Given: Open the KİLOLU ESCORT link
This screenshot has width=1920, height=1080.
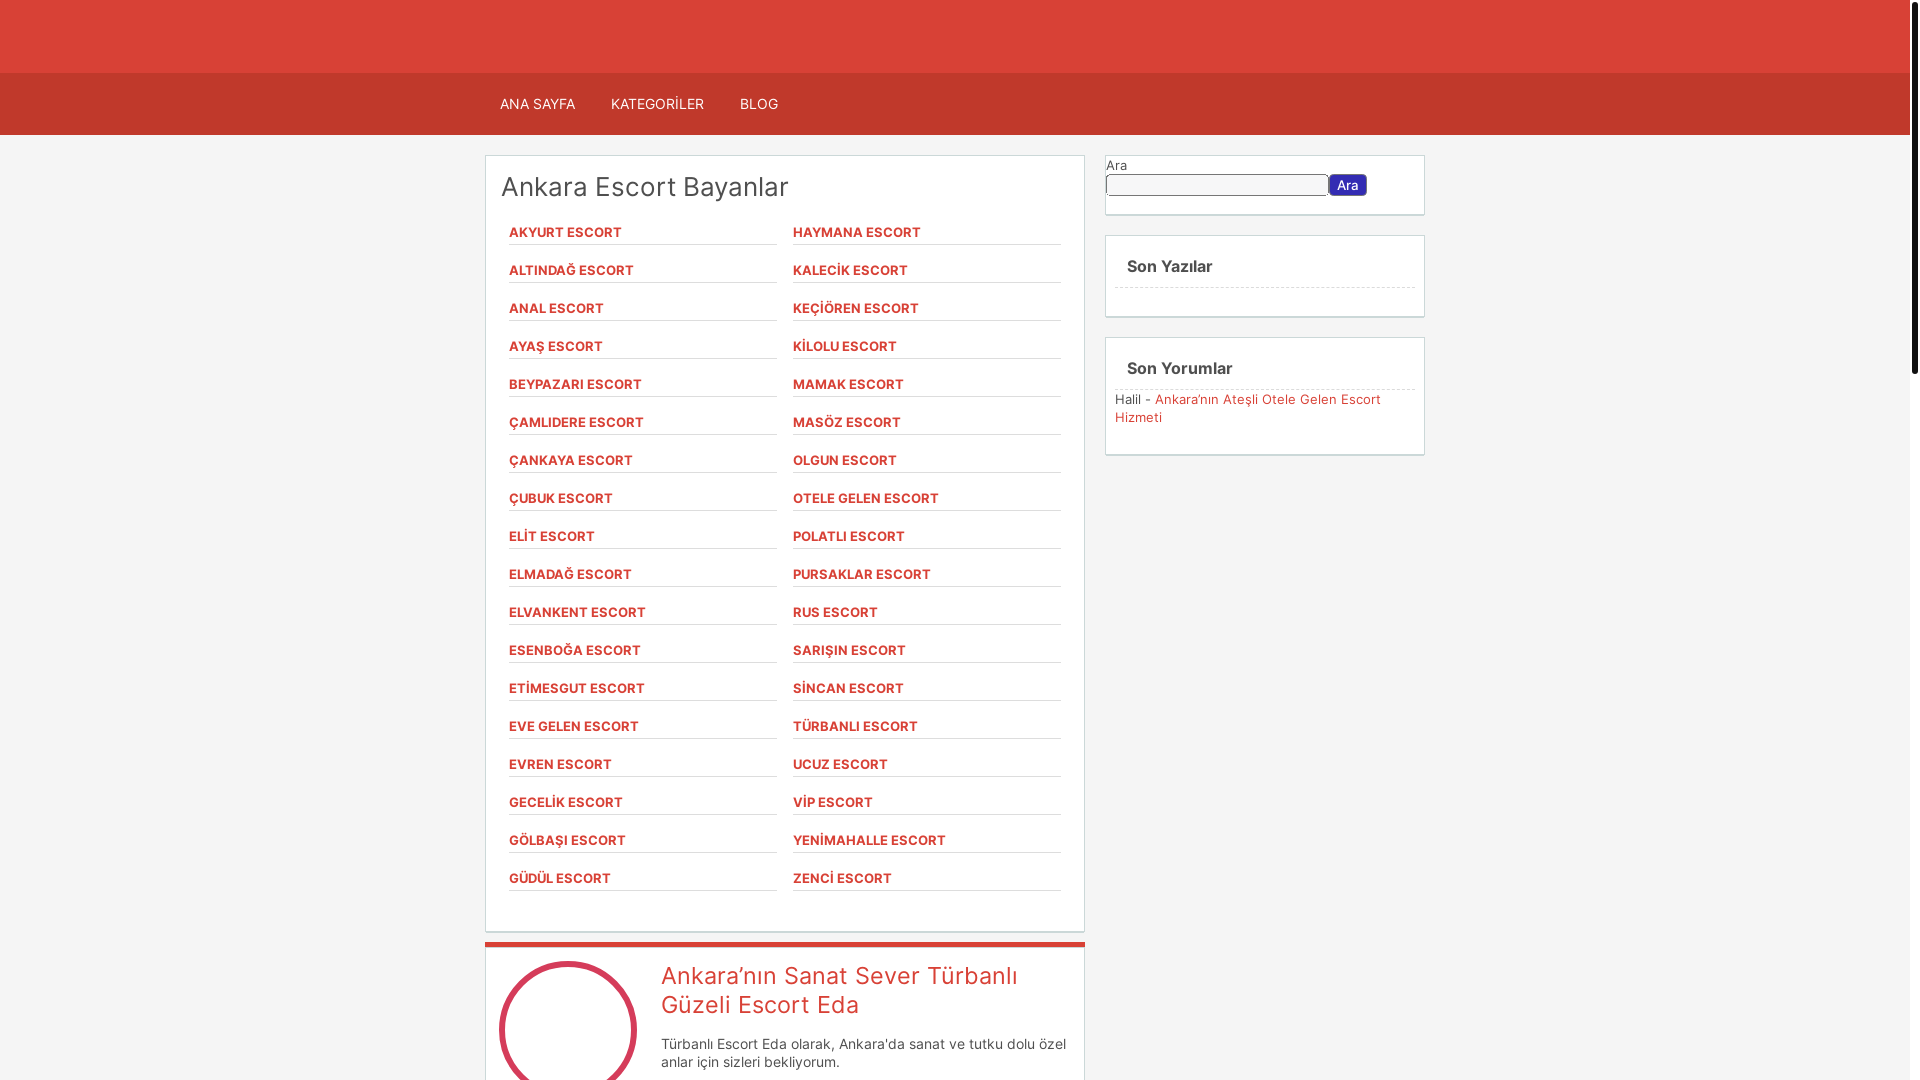Looking at the screenshot, I should (x=845, y=346).
